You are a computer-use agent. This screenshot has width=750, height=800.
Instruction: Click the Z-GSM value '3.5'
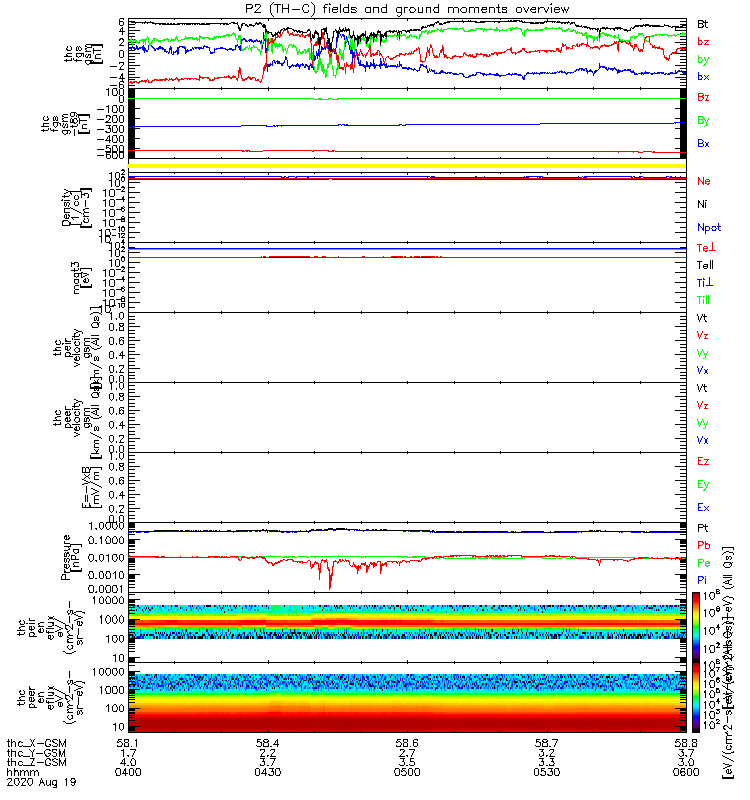407,763
